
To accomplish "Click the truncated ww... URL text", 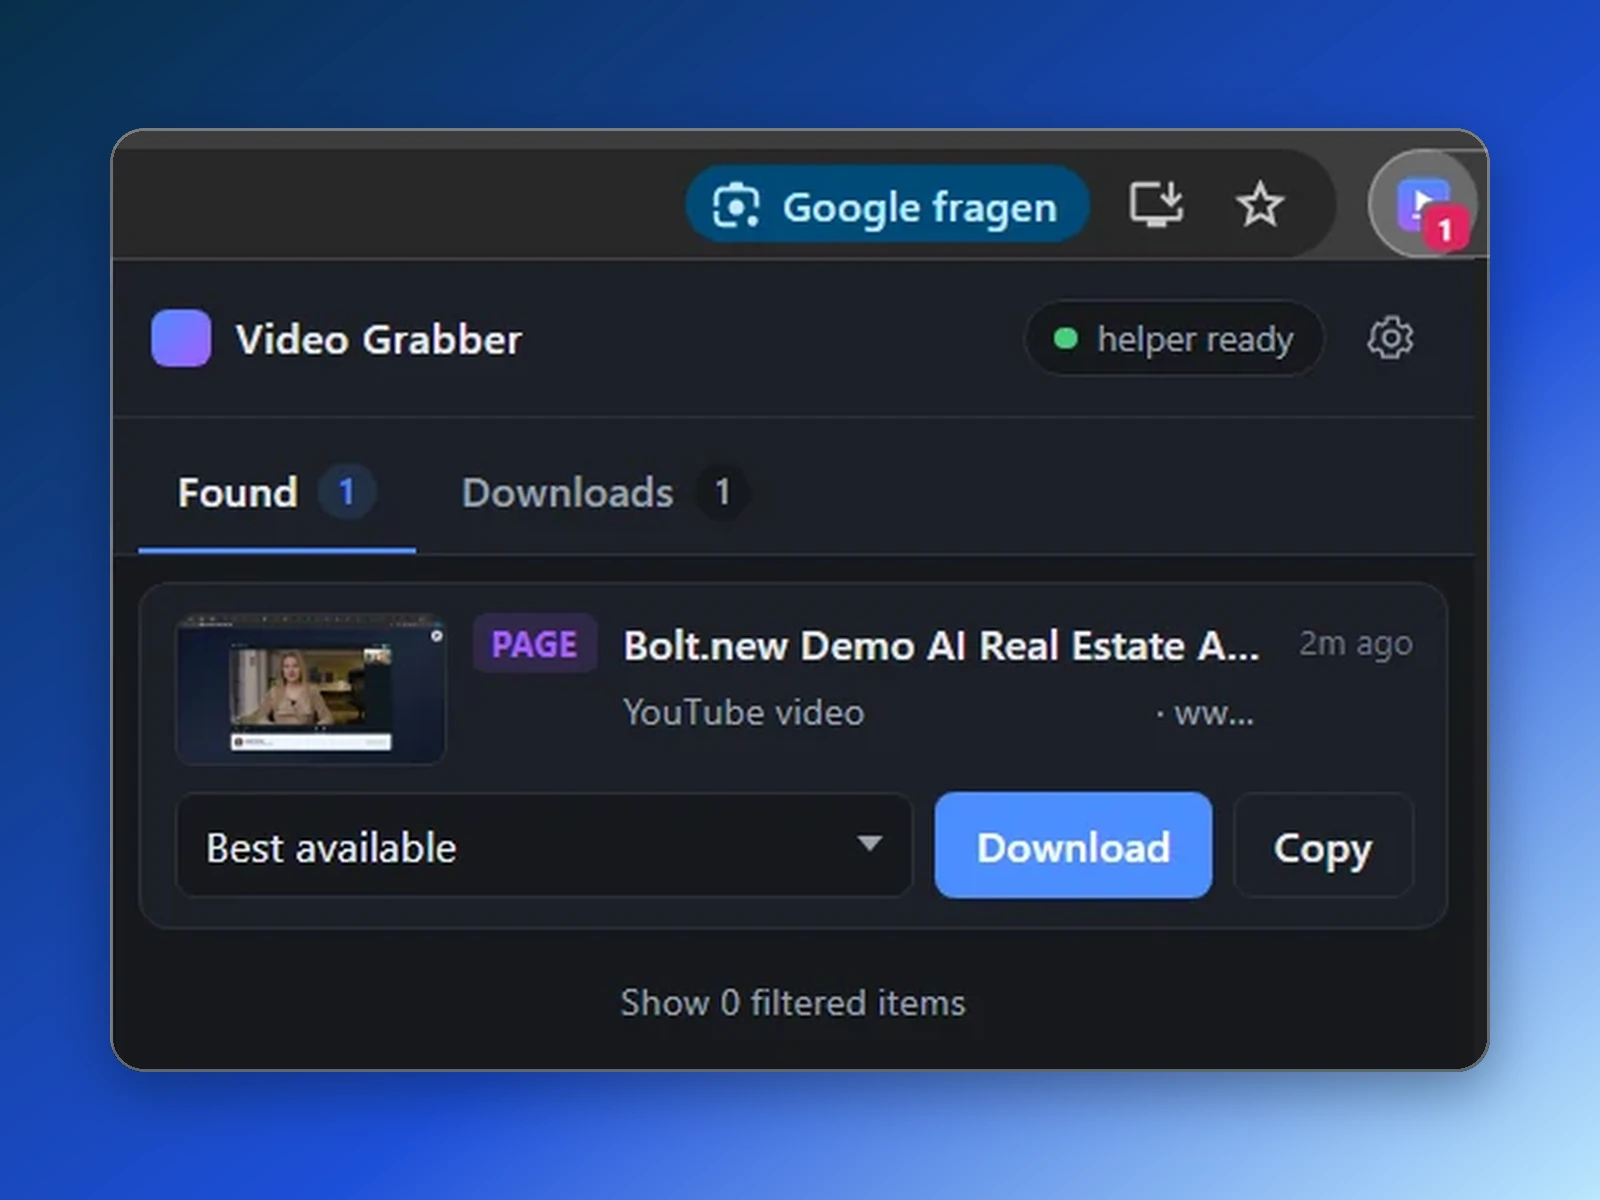I will (x=1213, y=714).
